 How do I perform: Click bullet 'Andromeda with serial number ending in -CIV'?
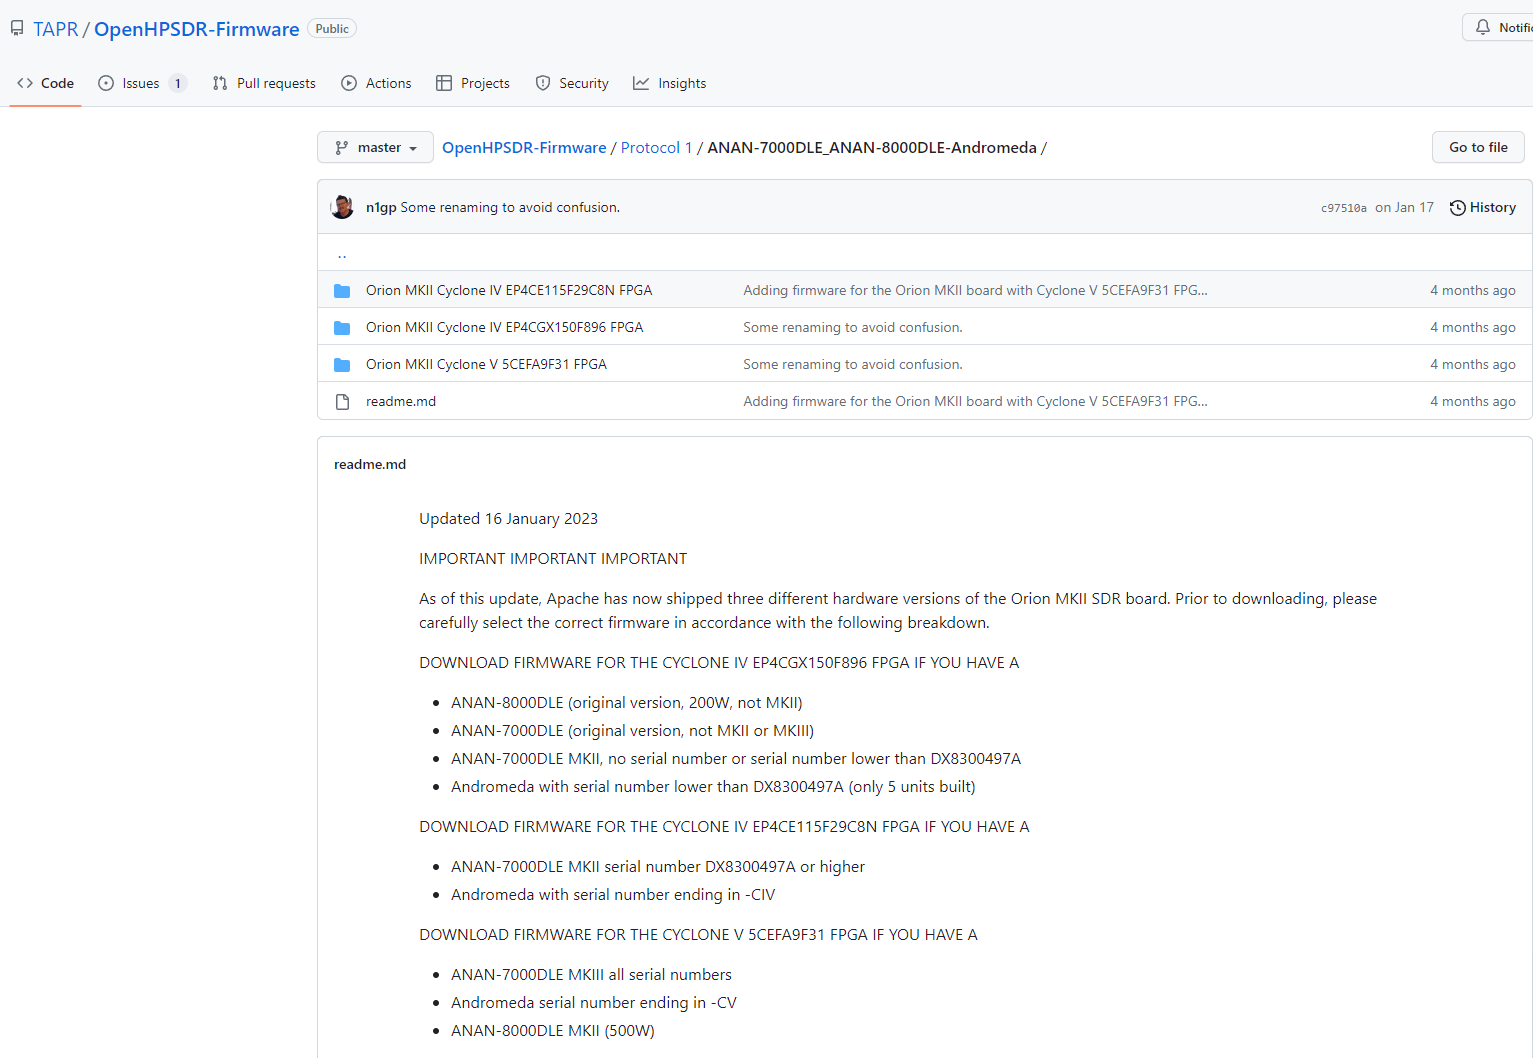613,894
